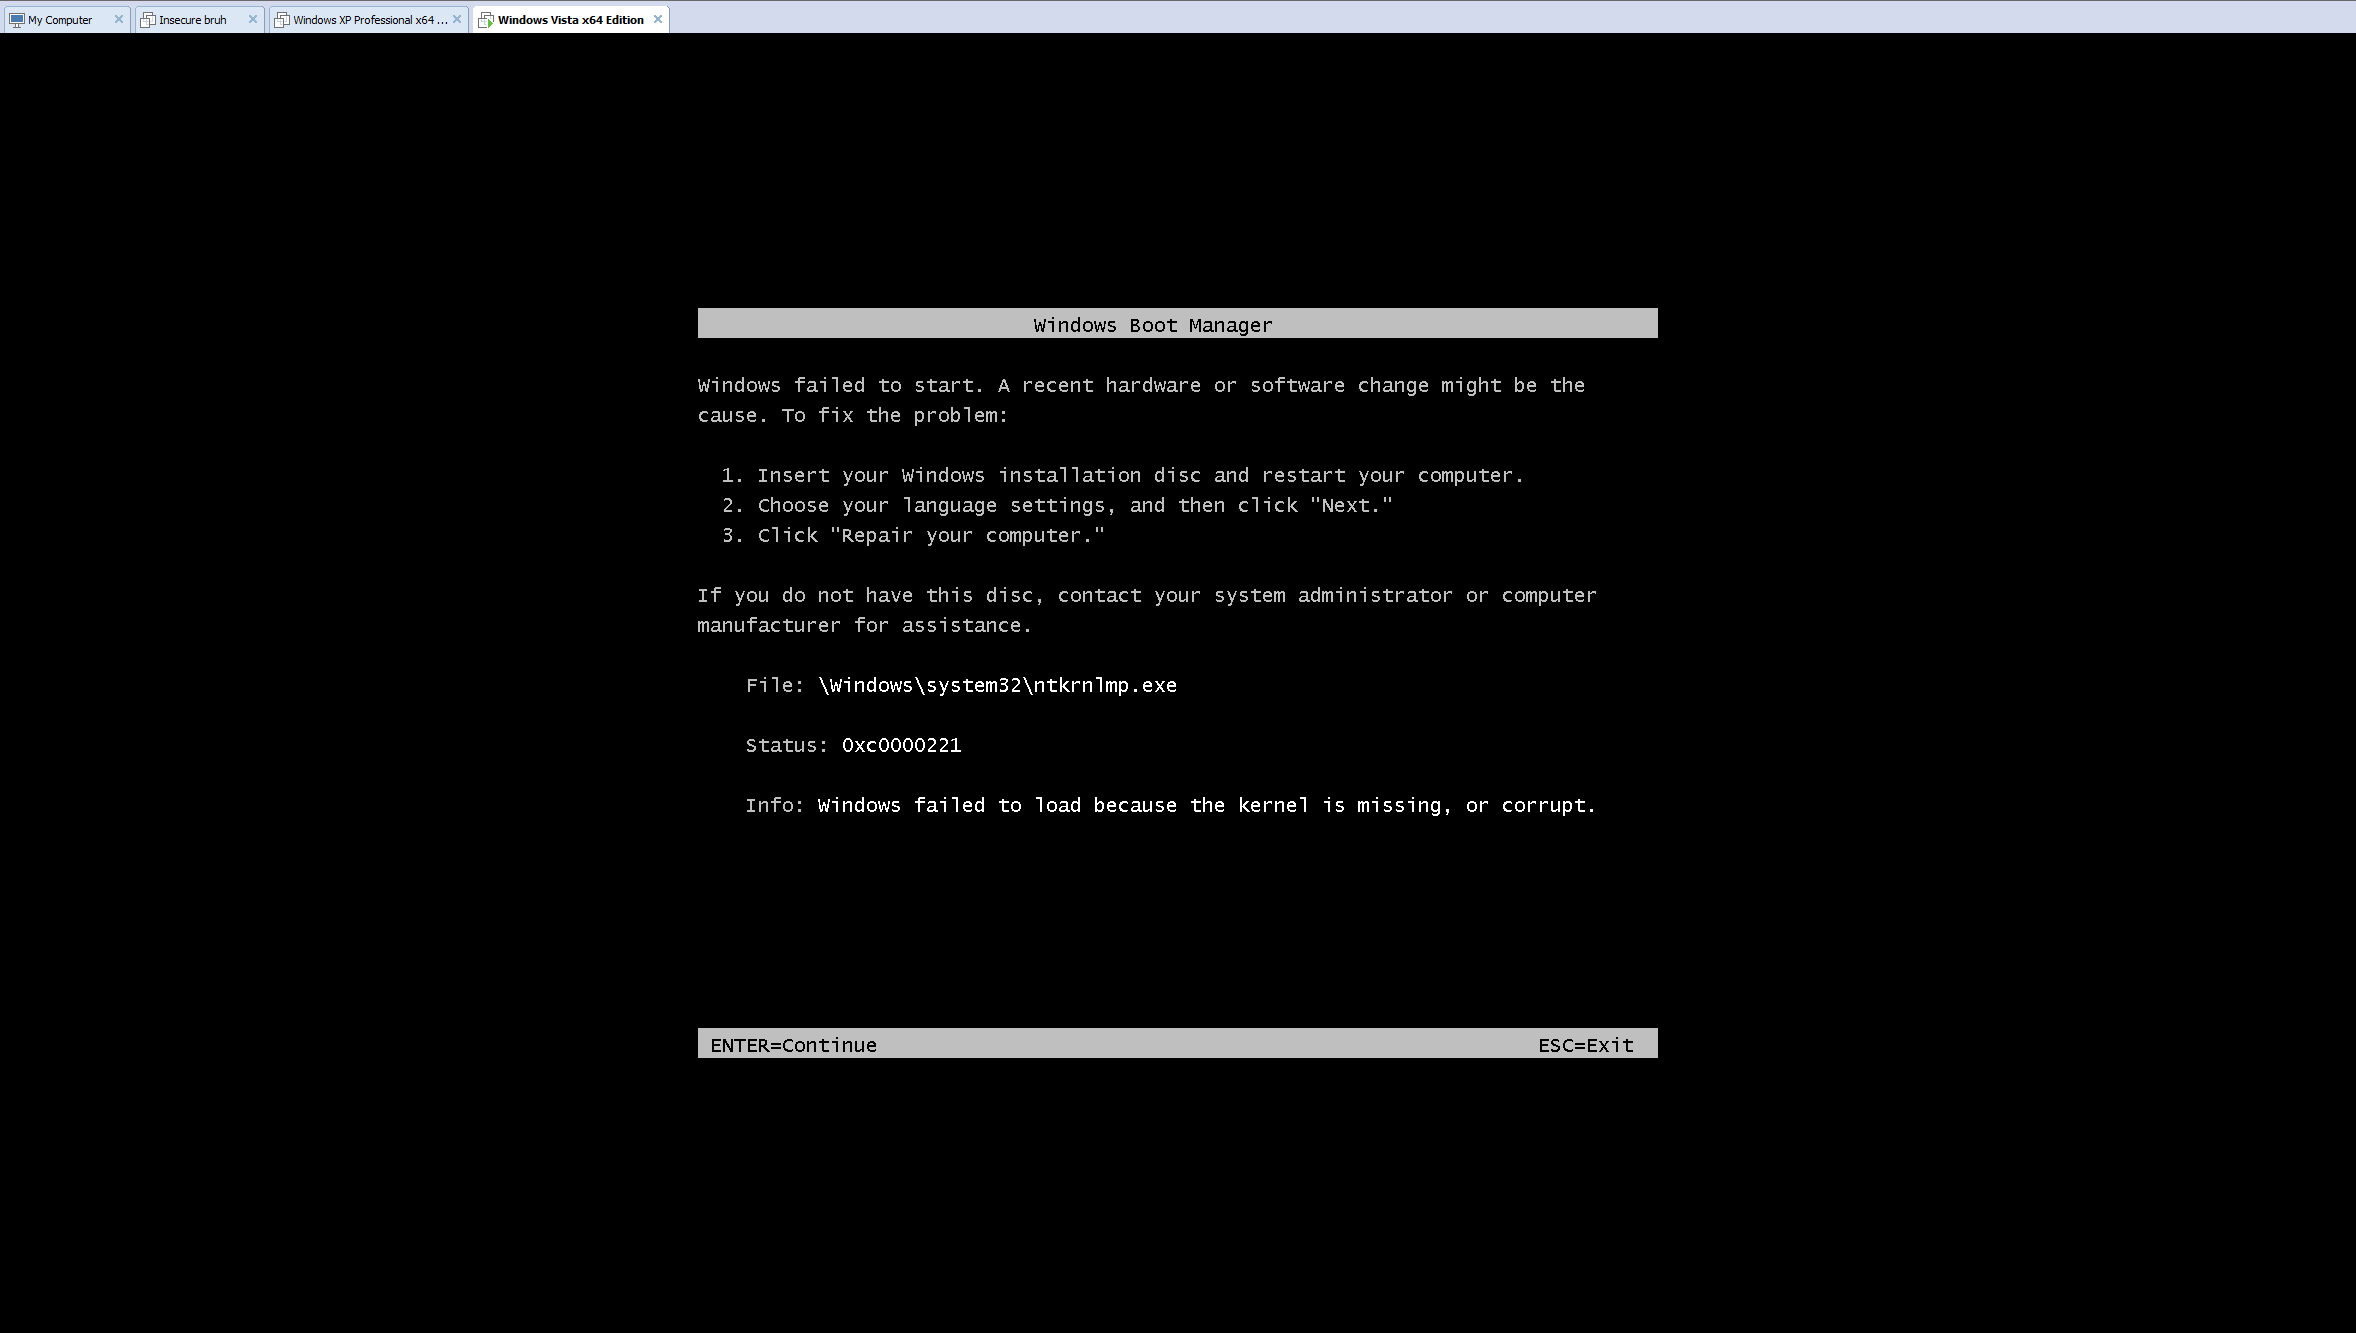Viewport: 2356px width, 1333px height.
Task: Click the ntkrnlmp.exe file path text
Action: point(997,685)
